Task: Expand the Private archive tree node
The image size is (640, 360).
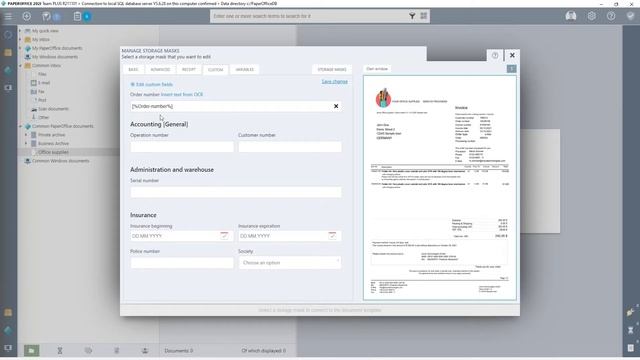Action: click(26, 135)
